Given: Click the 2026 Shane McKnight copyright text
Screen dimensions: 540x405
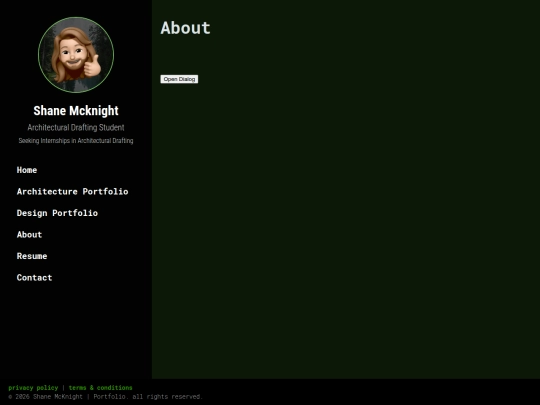Looking at the screenshot, I should click(105, 397).
